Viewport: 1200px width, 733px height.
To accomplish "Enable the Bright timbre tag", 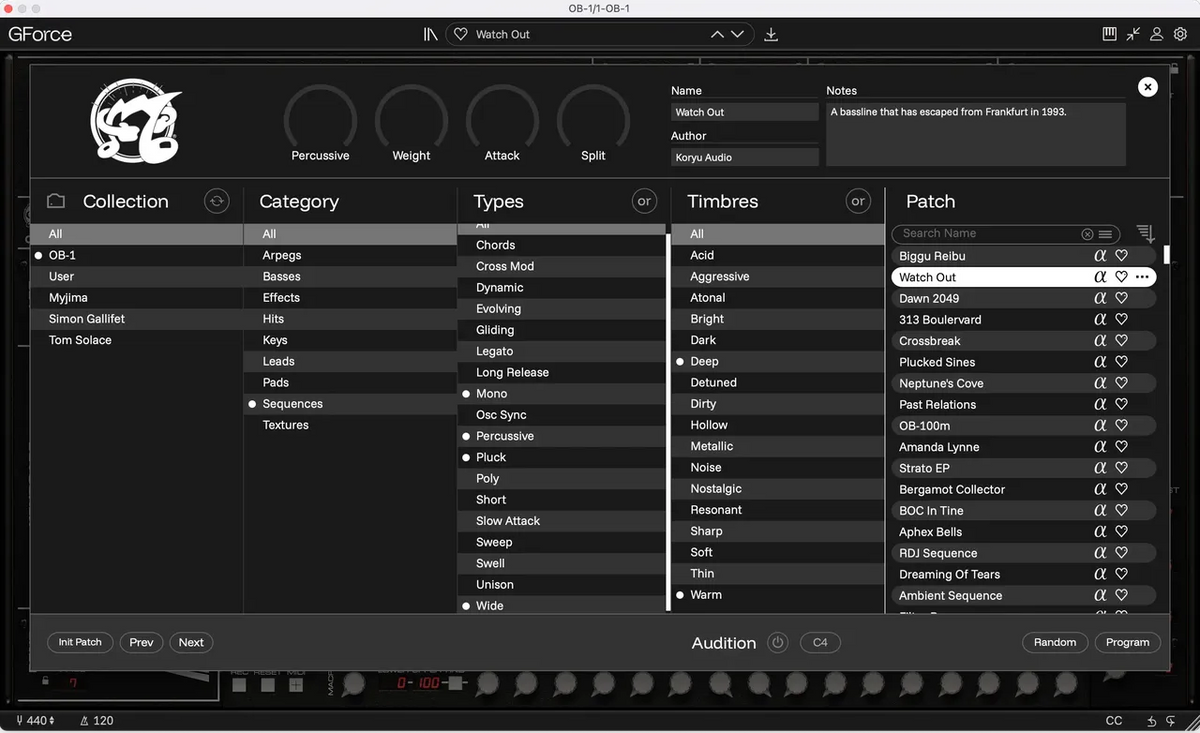I will 777,319.
